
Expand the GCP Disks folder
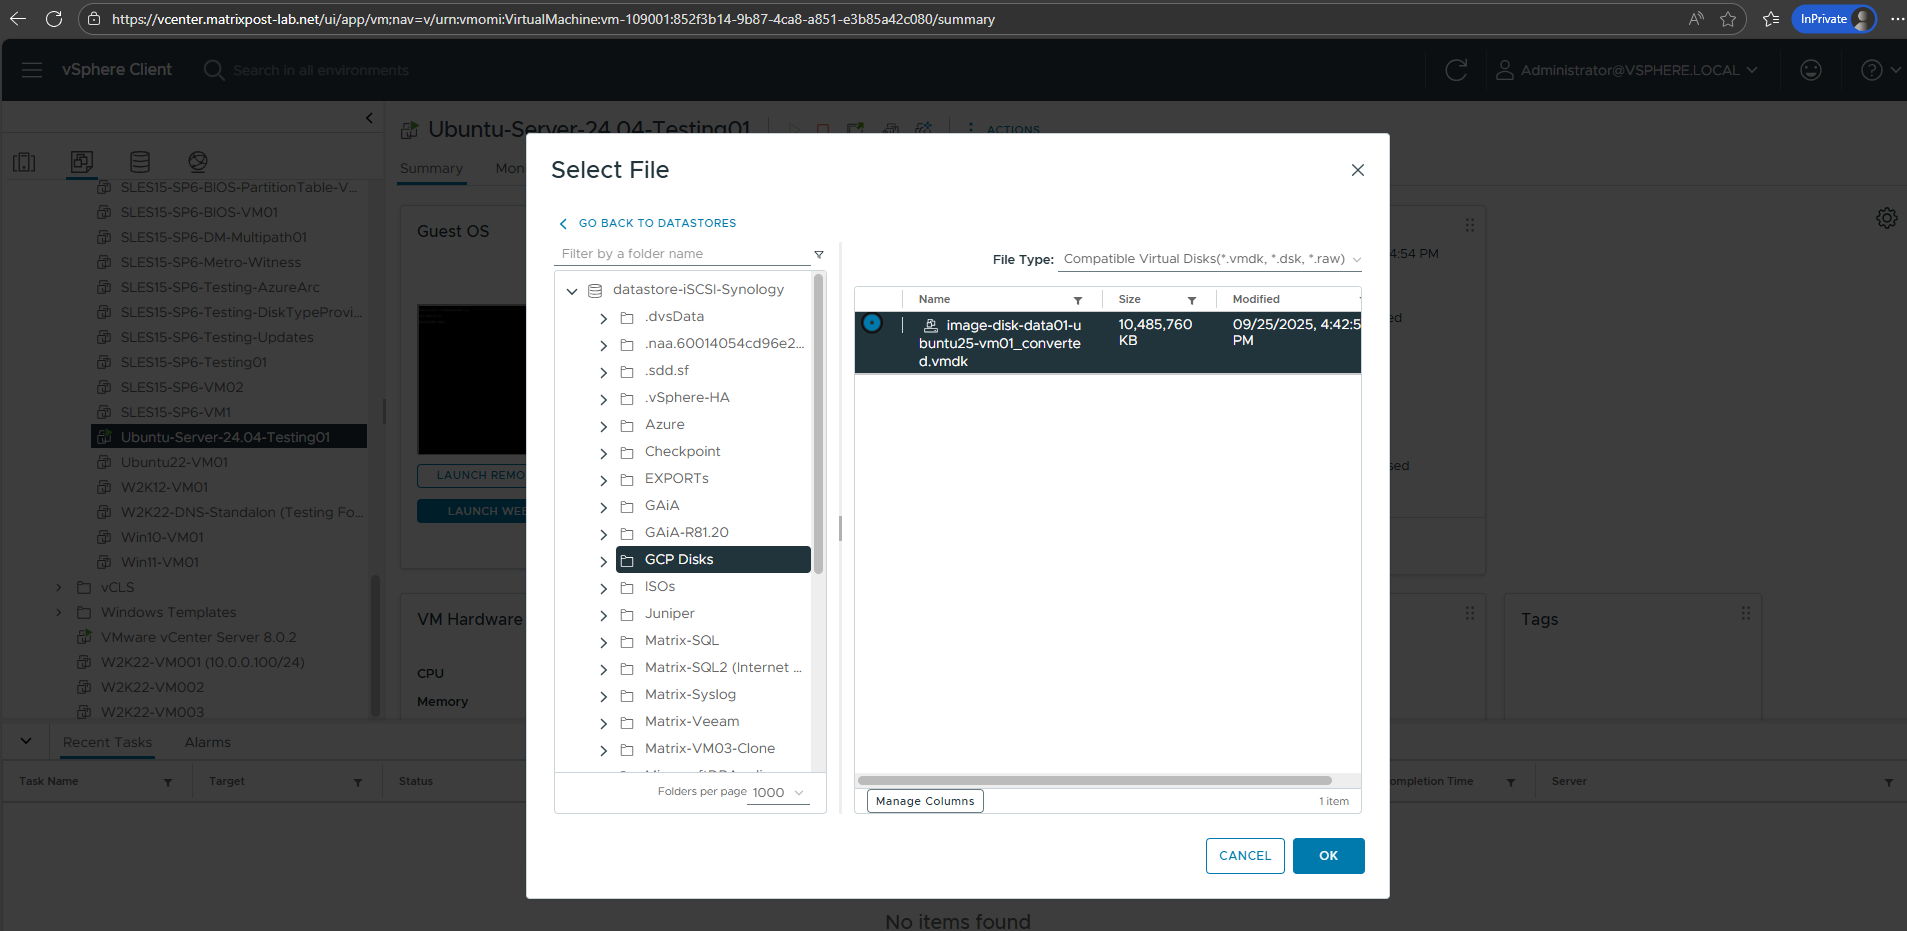pyautogui.click(x=603, y=561)
